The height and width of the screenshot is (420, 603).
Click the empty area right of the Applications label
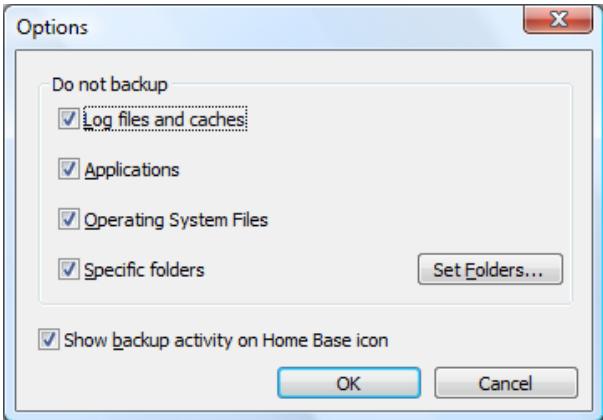373,170
